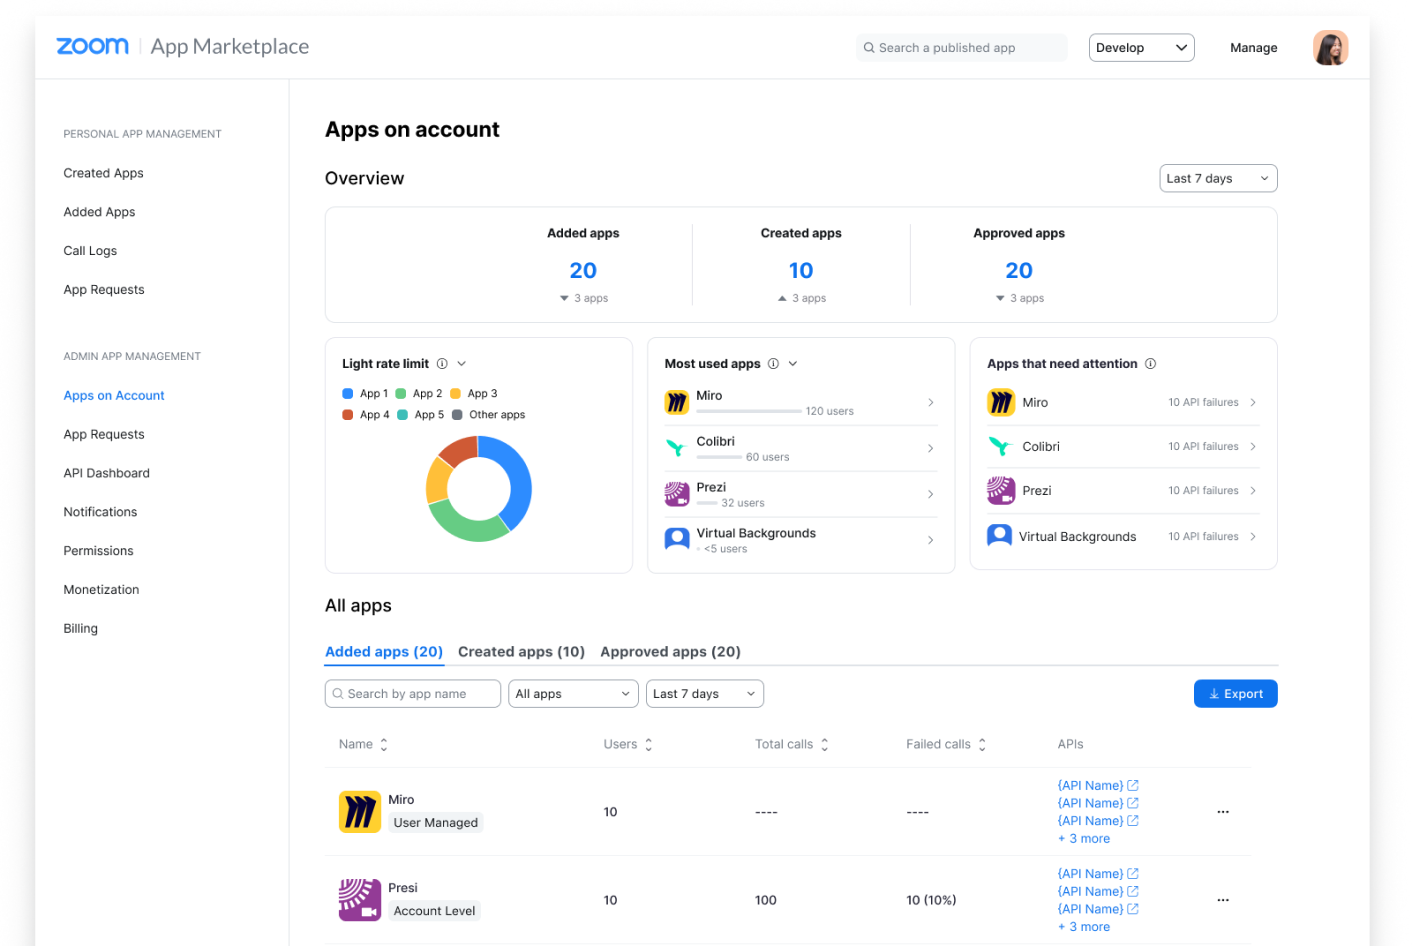Click the Zoom logo in header

point(92,46)
